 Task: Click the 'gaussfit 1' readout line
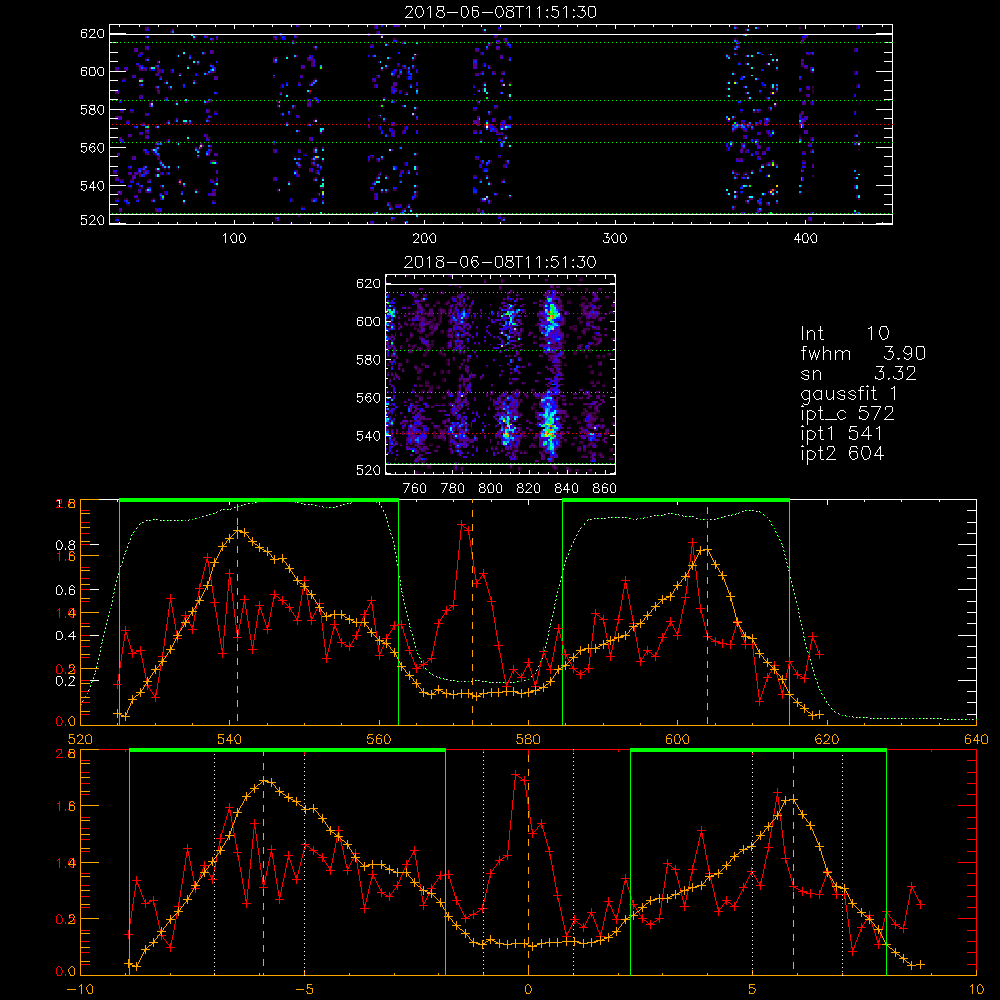coord(849,393)
